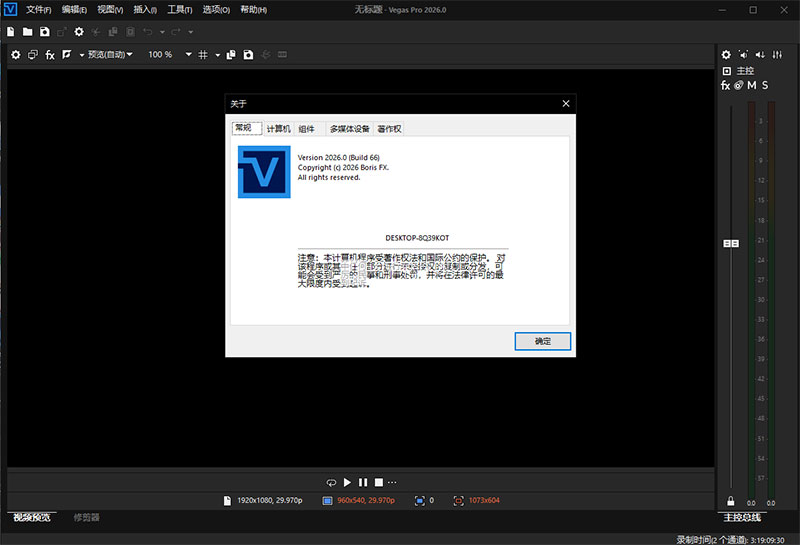The width and height of the screenshot is (800, 545).
Task: Toggle split screen view icon
Action: pyautogui.click(x=67, y=54)
